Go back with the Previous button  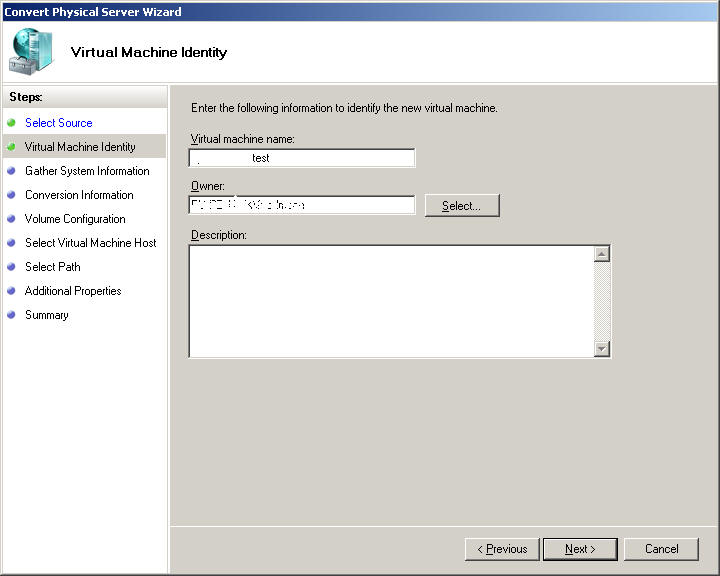coord(502,549)
